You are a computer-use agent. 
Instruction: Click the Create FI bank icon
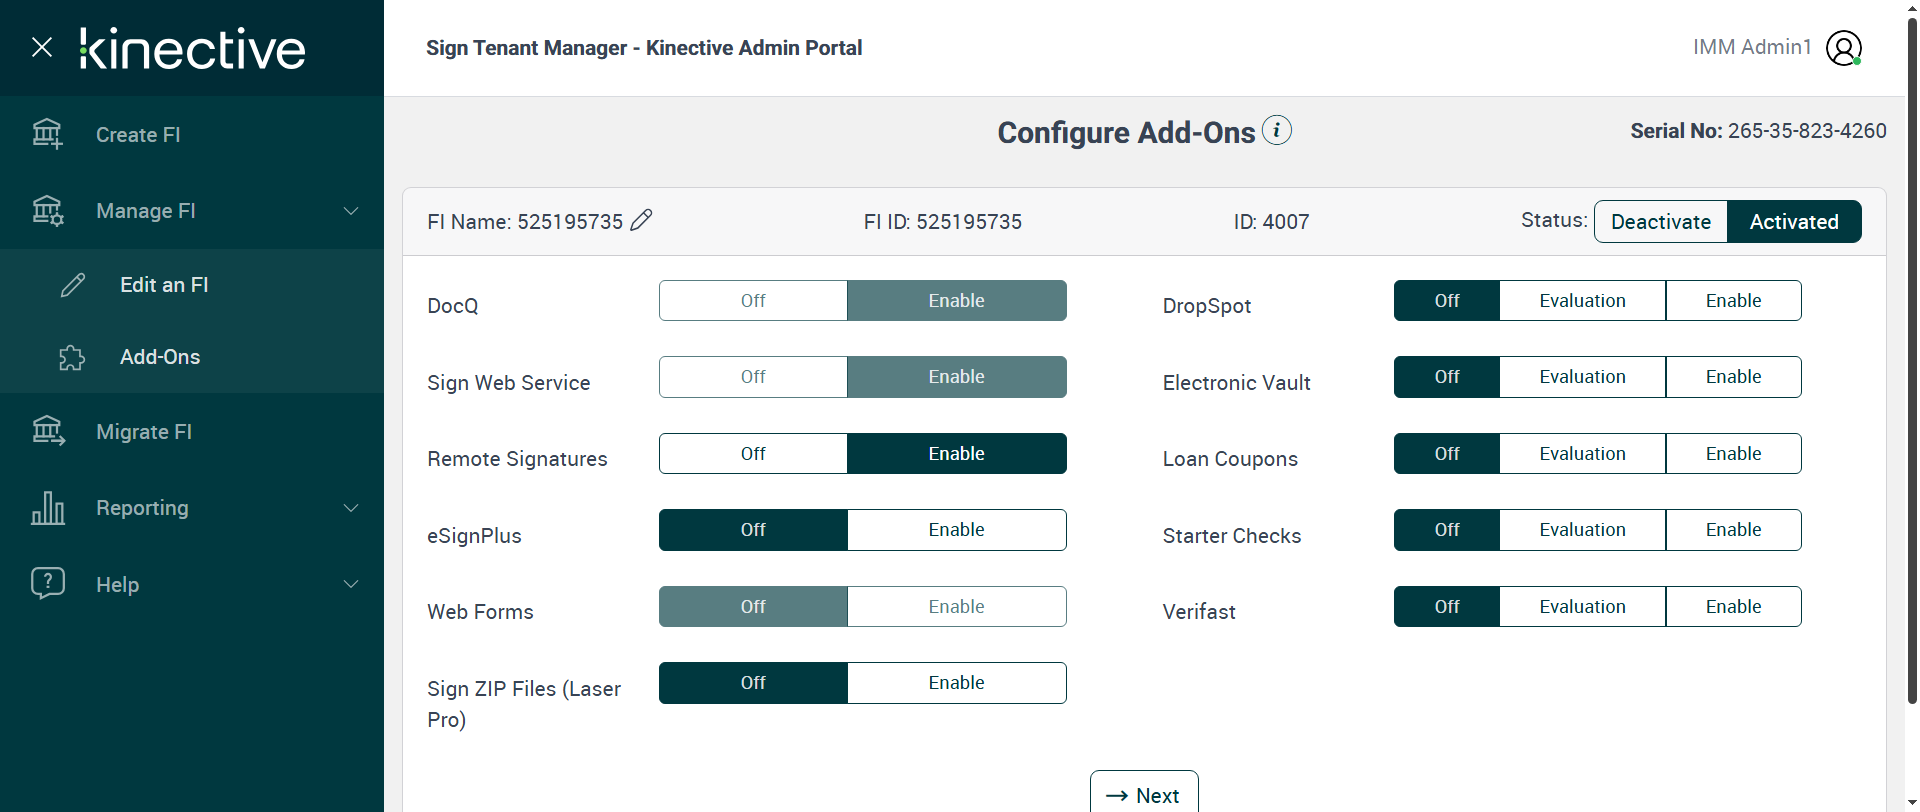point(47,134)
